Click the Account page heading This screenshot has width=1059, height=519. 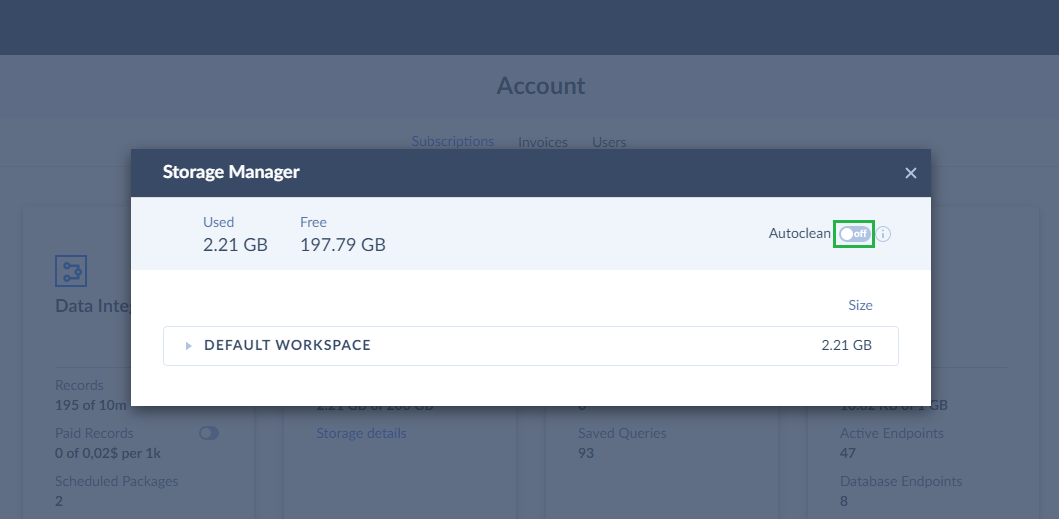point(541,86)
